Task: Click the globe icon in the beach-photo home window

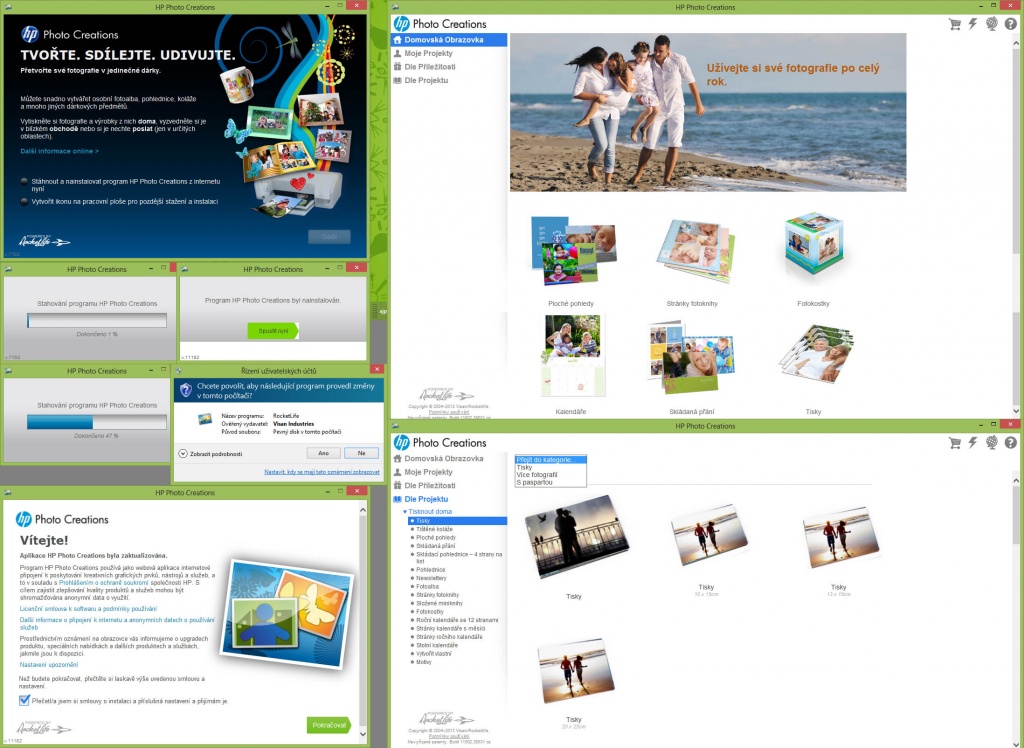Action: 991,24
